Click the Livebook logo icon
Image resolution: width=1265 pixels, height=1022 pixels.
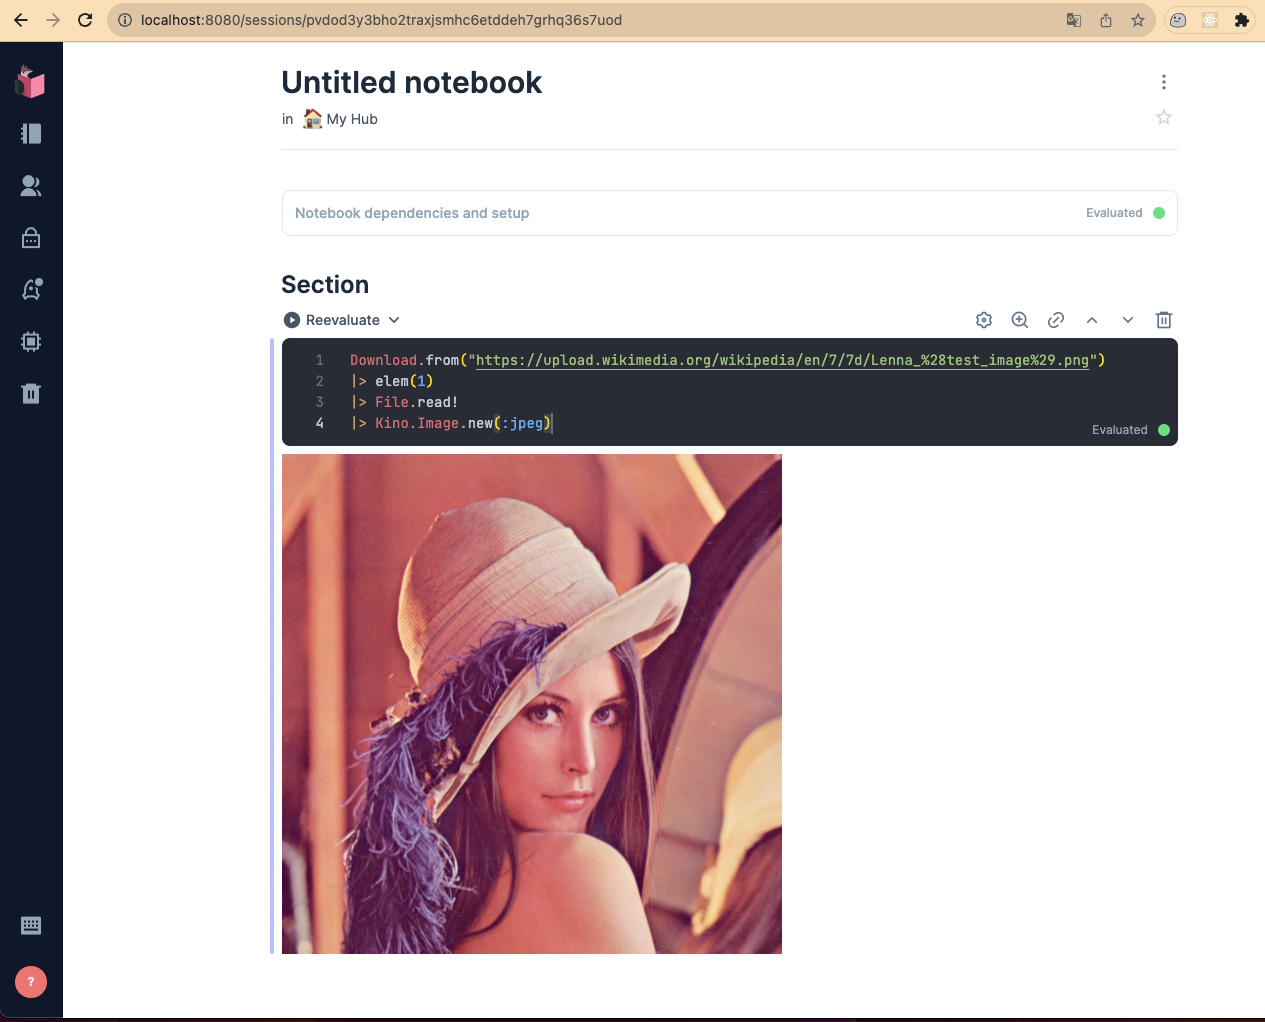click(31, 81)
